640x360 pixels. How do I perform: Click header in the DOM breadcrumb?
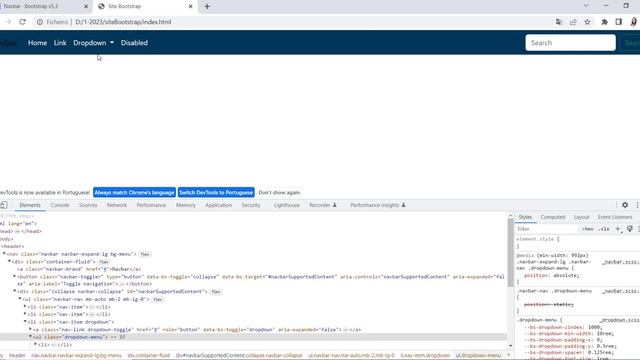click(17, 356)
